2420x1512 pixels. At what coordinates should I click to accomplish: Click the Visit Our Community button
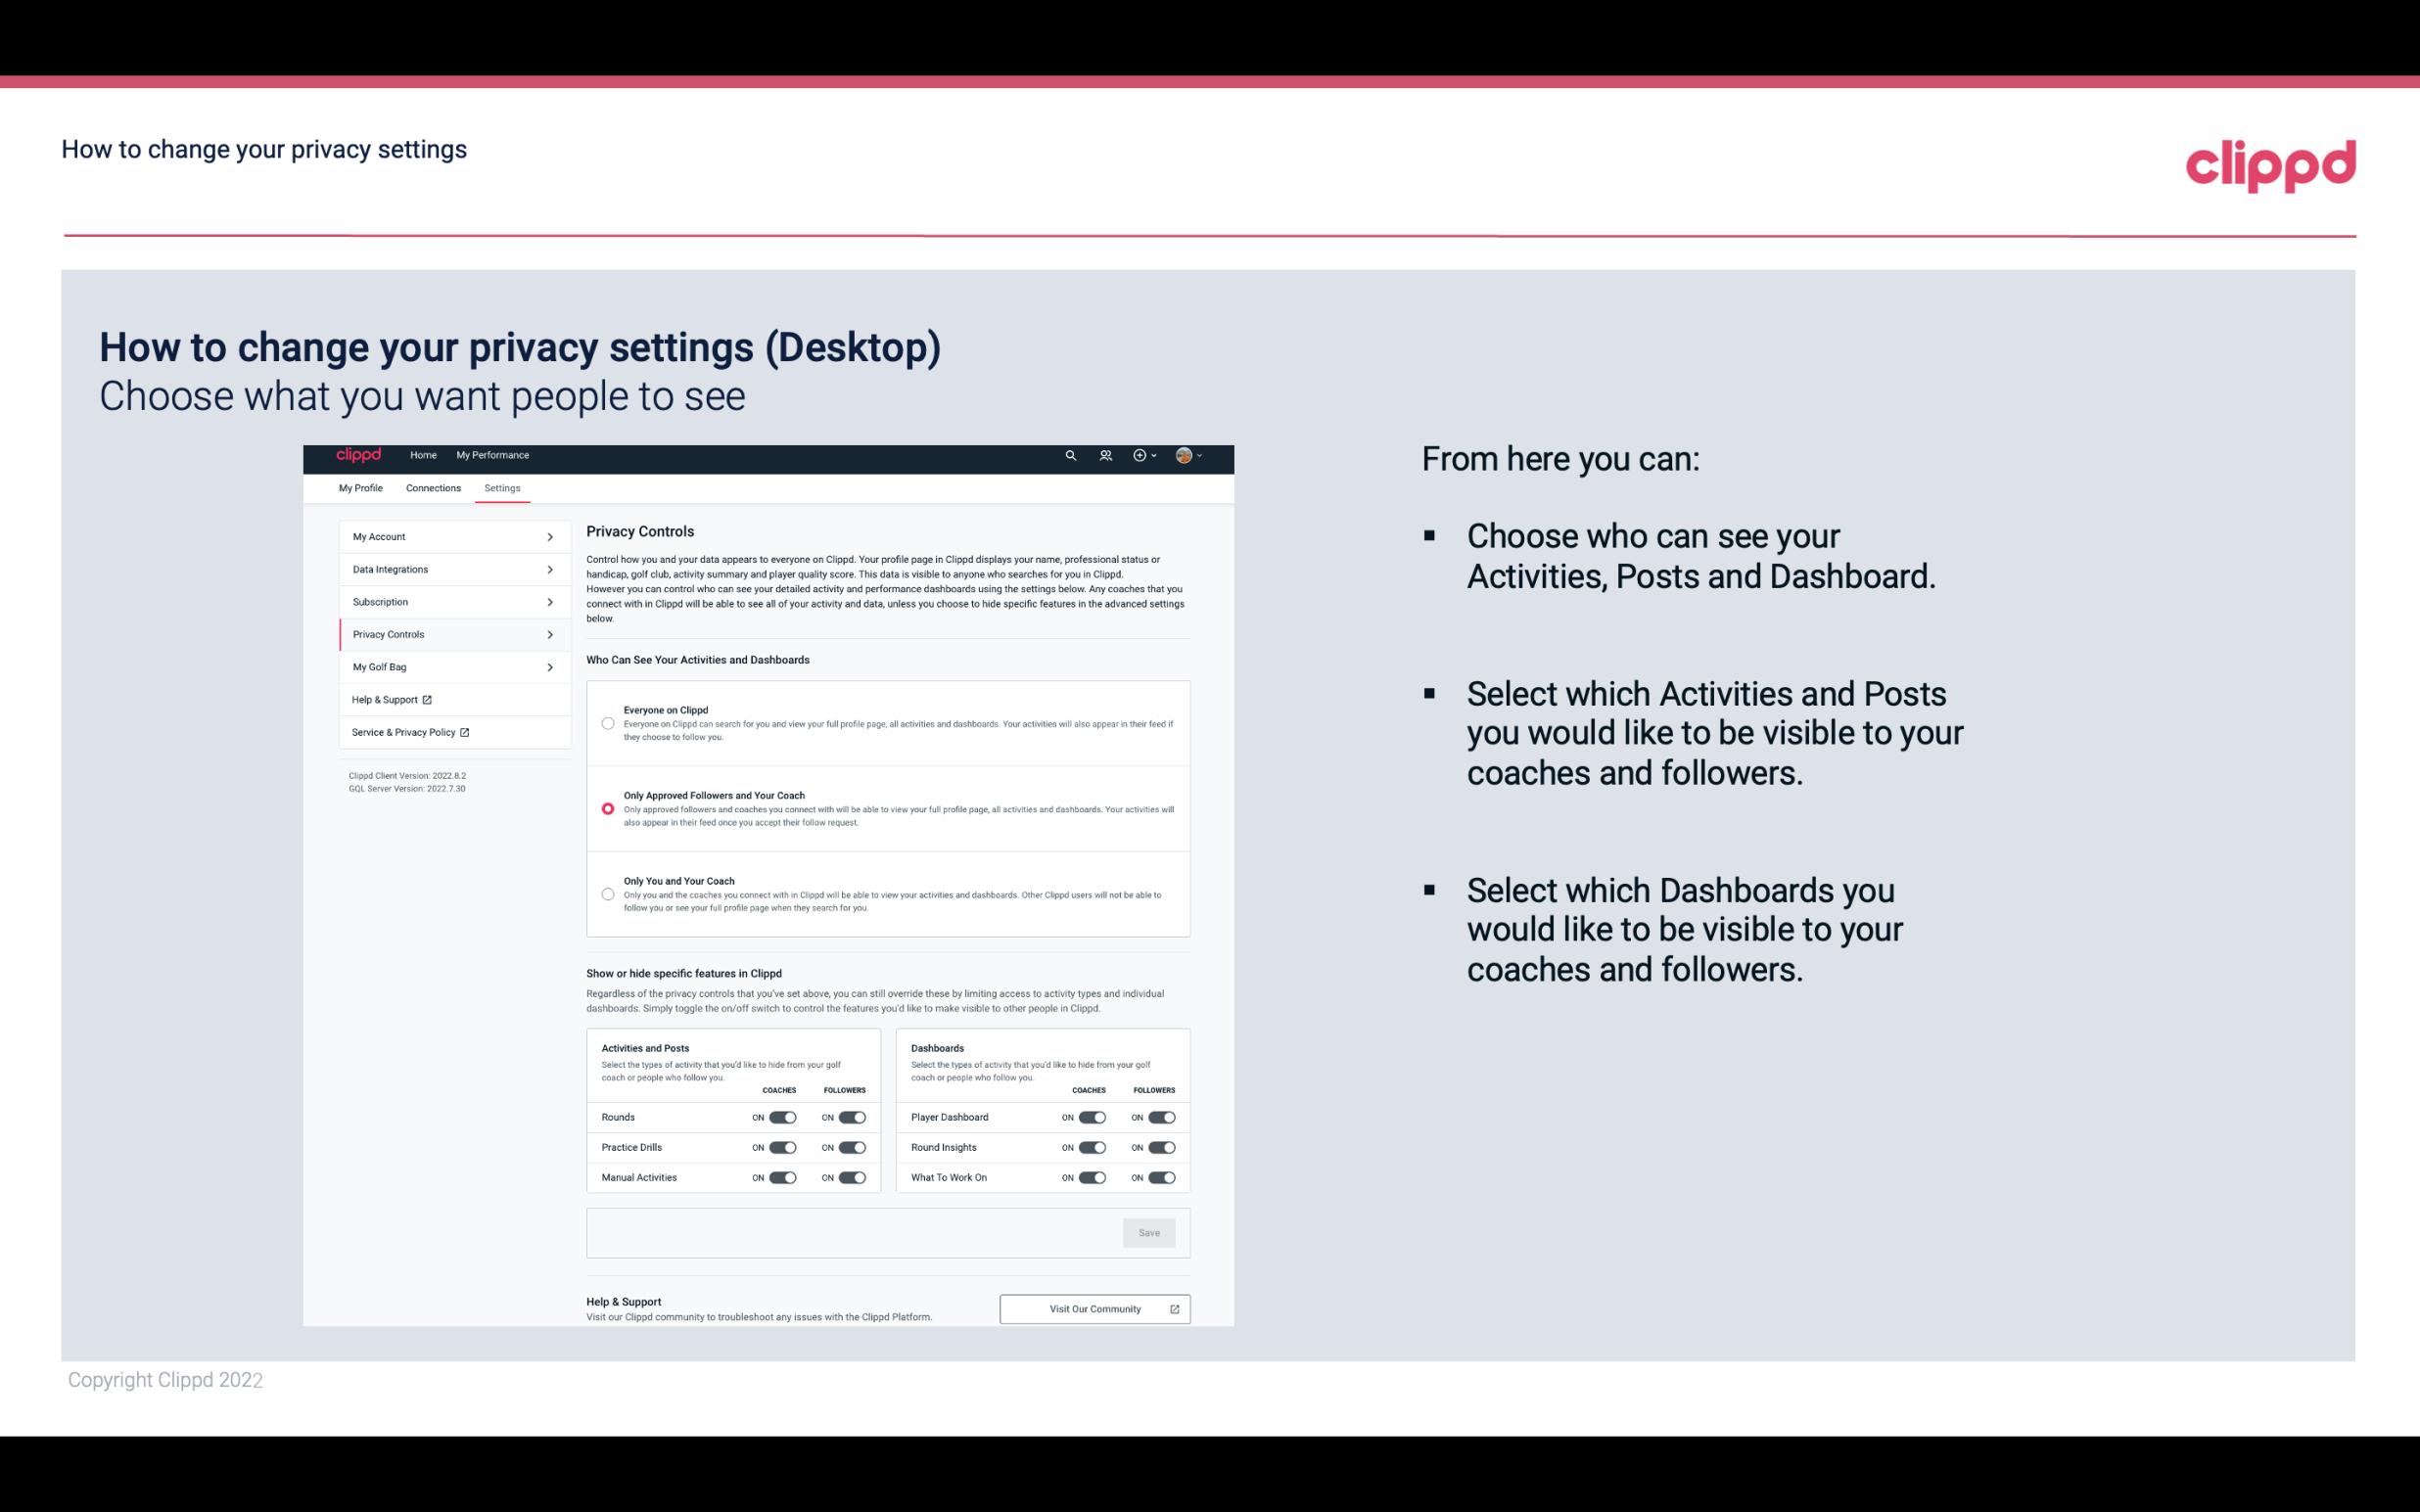click(1094, 1308)
